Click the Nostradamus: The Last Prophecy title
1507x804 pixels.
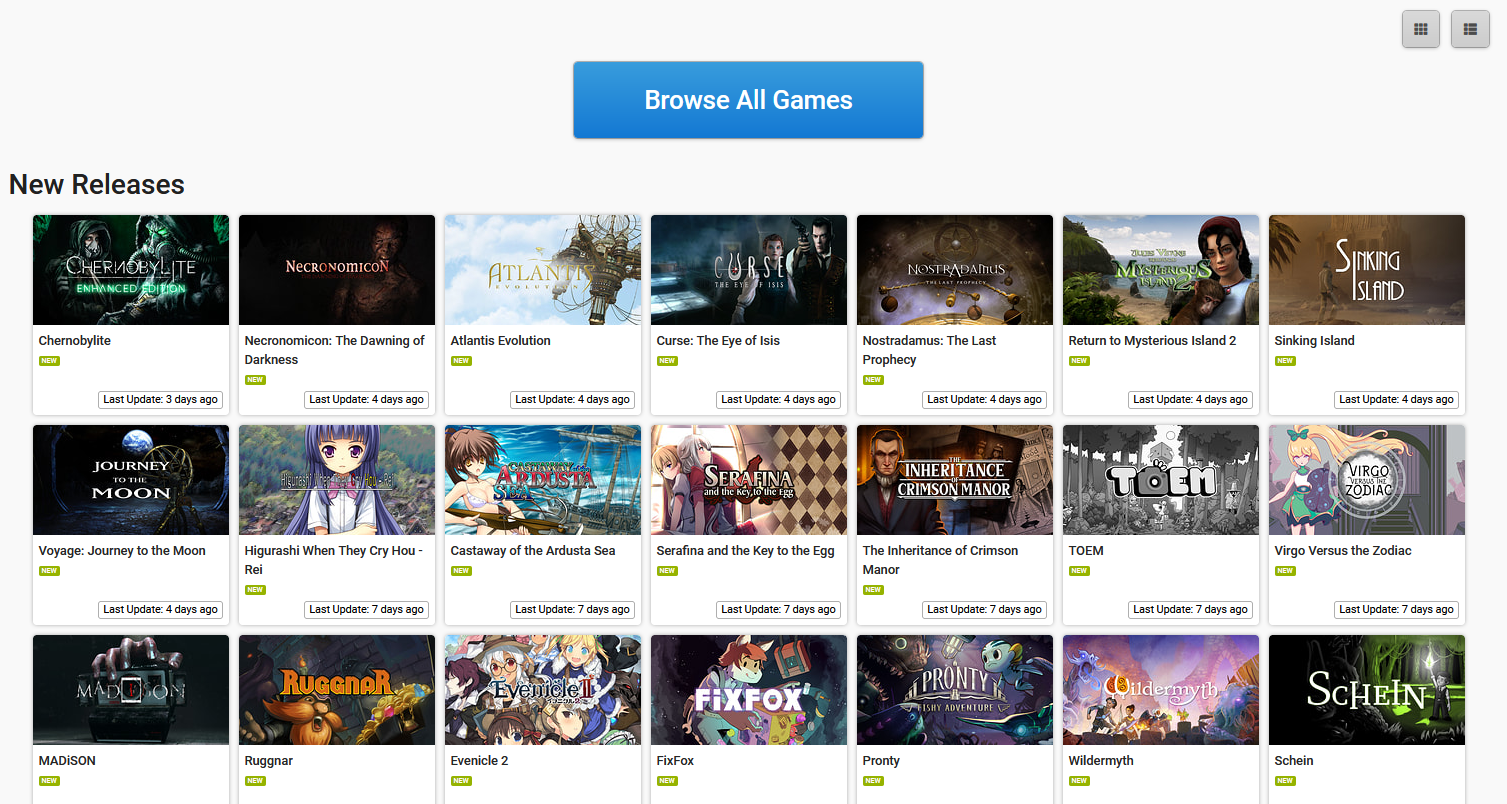click(x=929, y=350)
